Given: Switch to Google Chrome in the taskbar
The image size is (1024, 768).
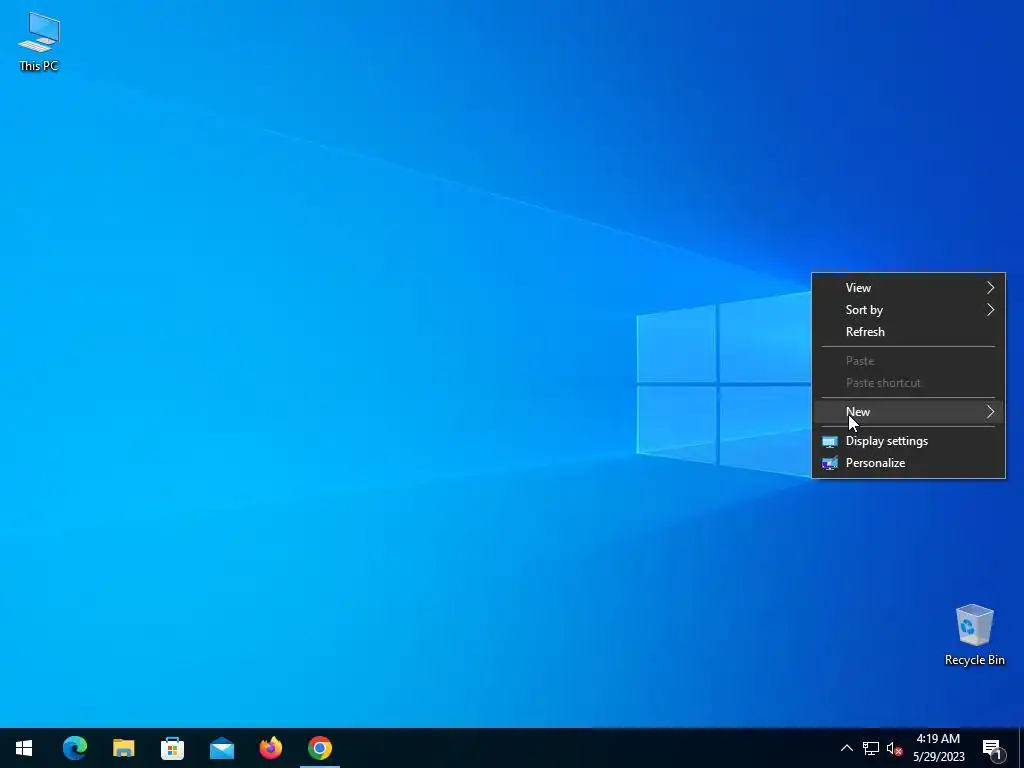Looking at the screenshot, I should 320,748.
